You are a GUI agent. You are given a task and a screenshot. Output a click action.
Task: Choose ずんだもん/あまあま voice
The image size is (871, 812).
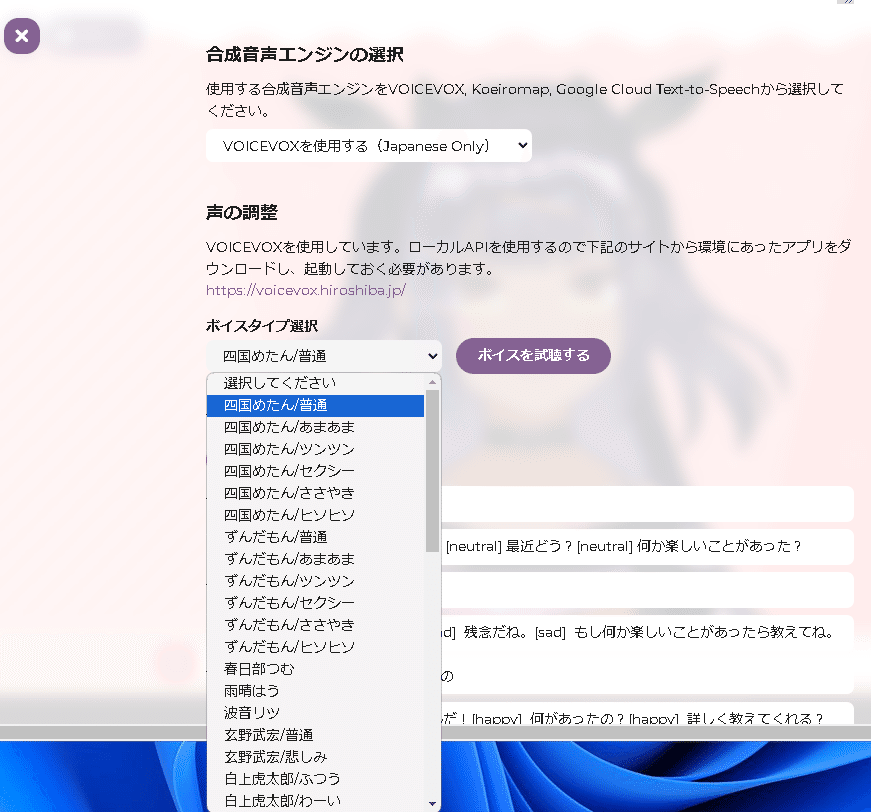coord(316,559)
